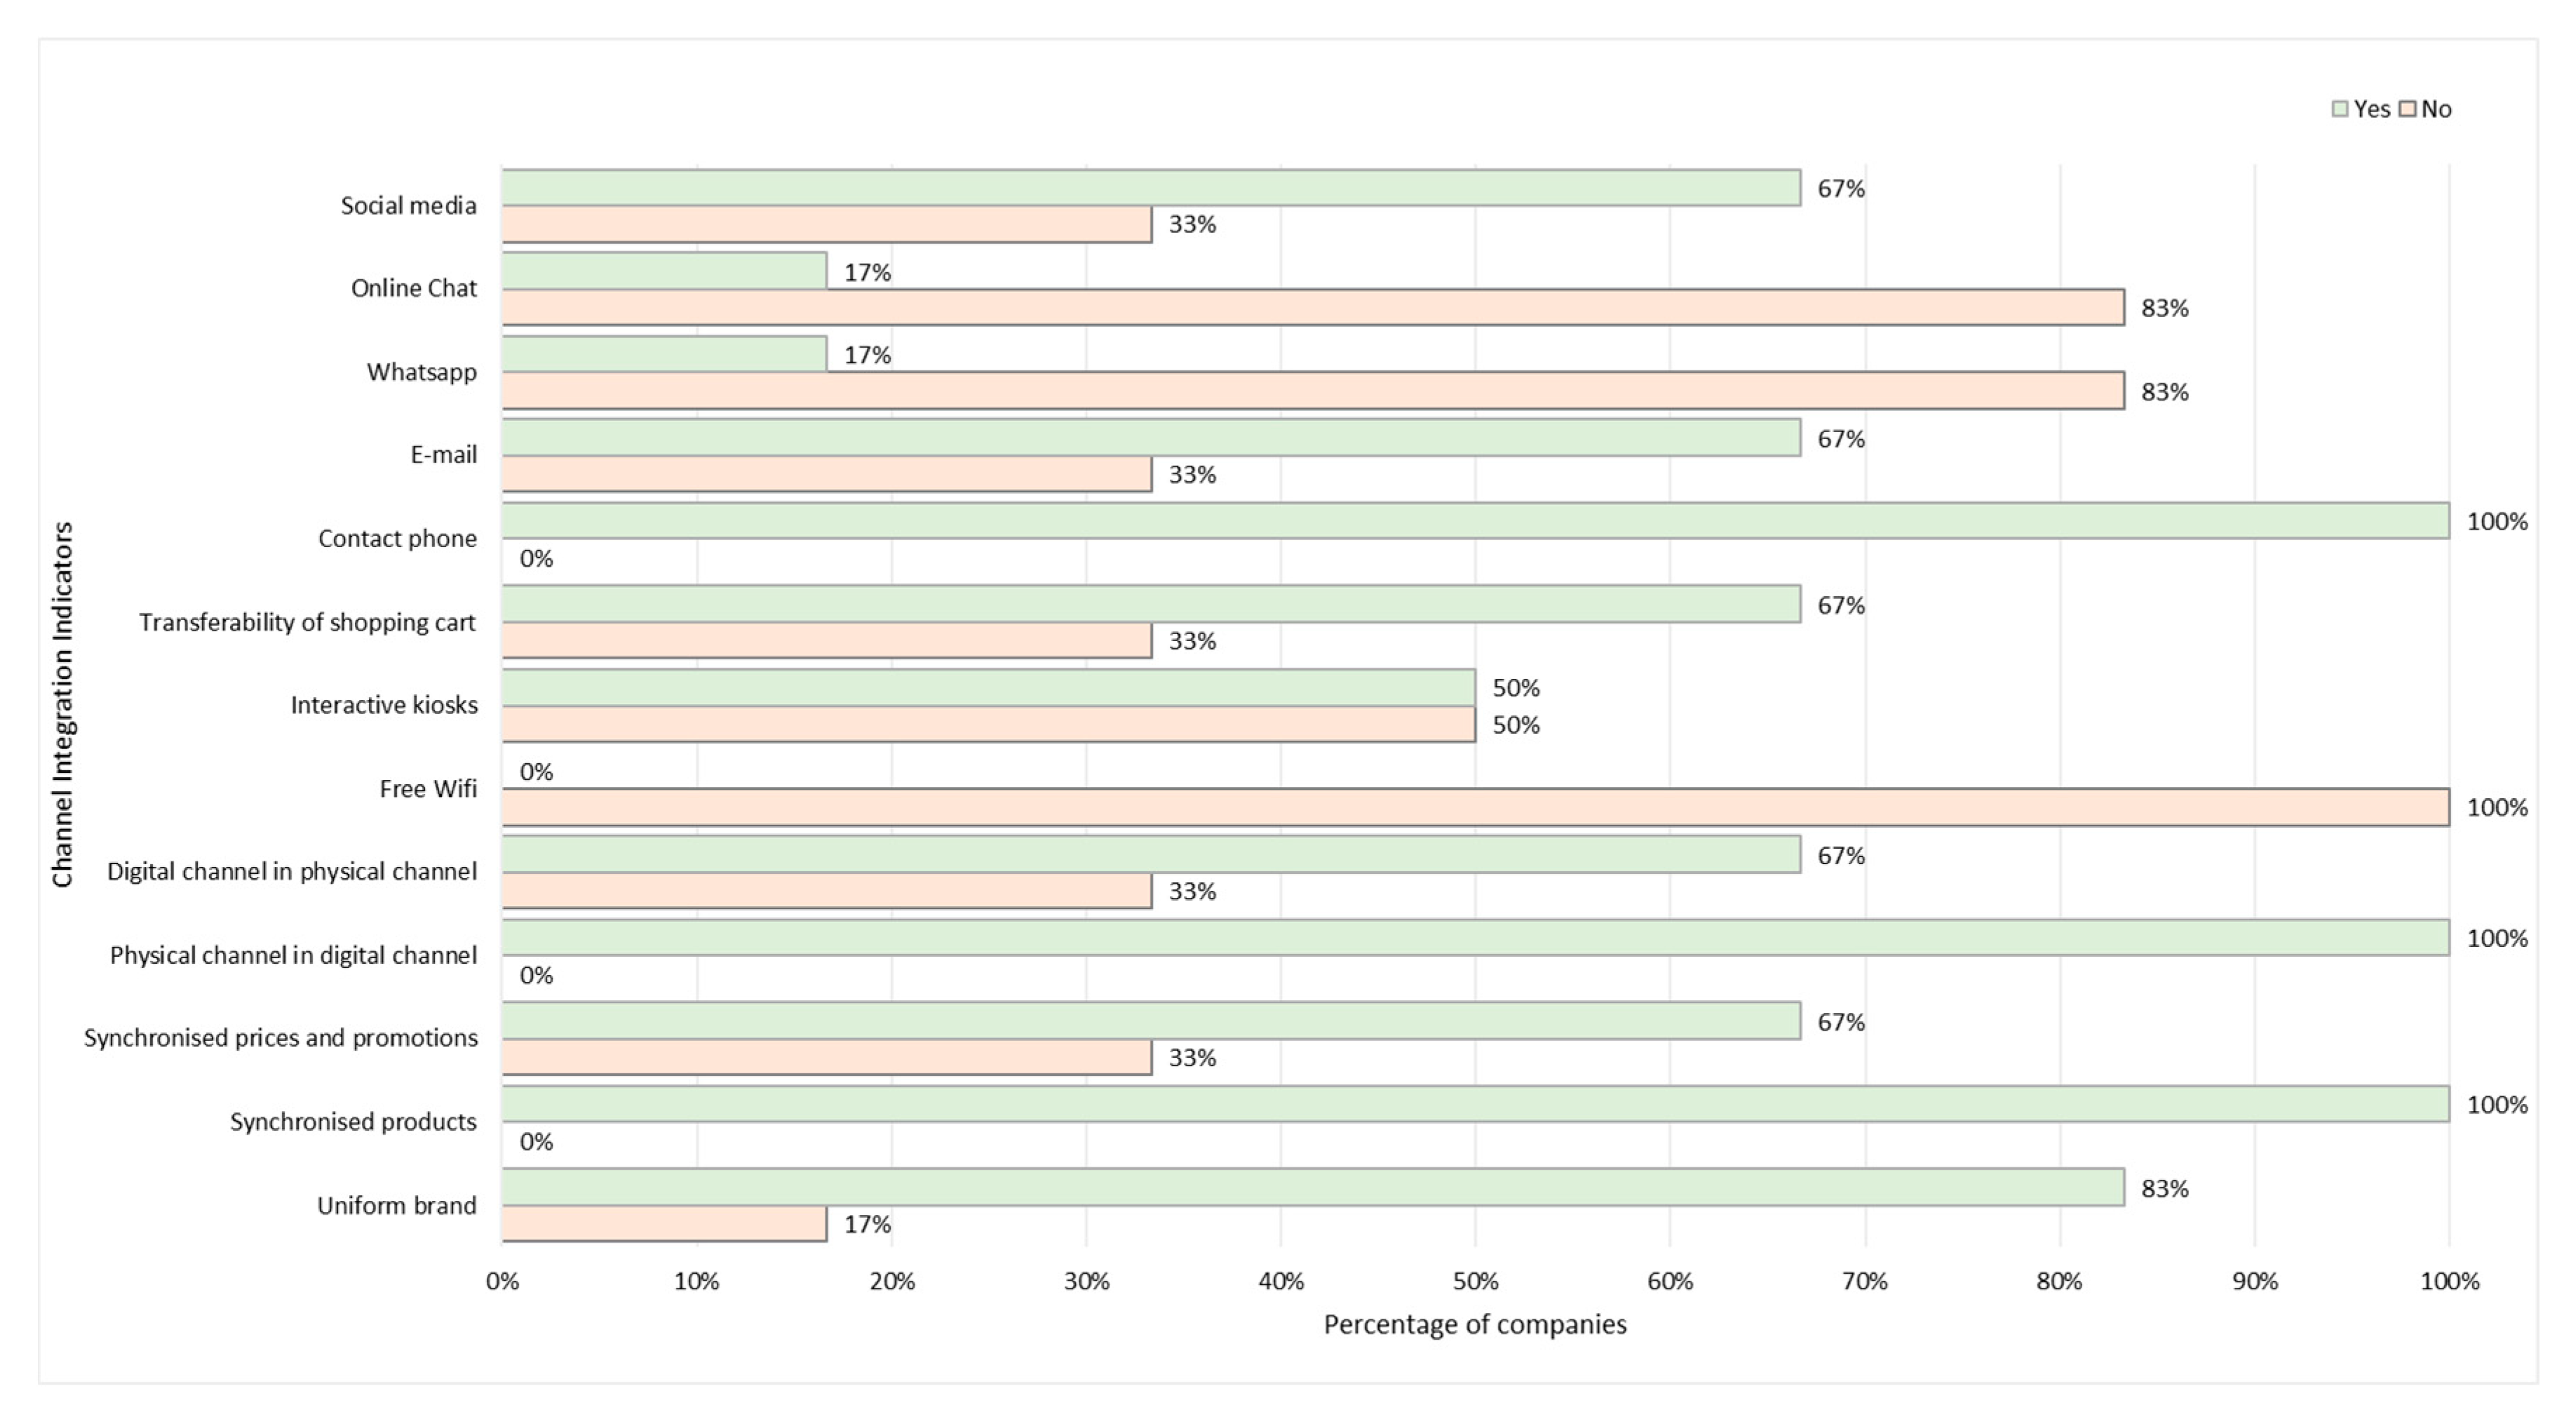Click the Synchronised prices and promotions label
This screenshot has width=2576, height=1419.
(x=281, y=1038)
